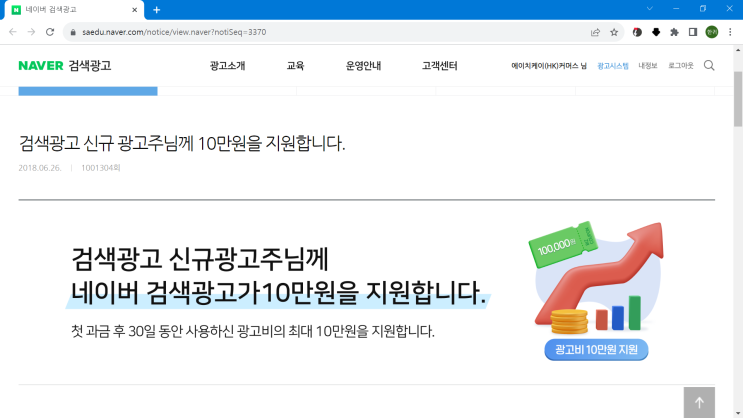
Task: Open a new browser tab
Action: [x=156, y=9]
